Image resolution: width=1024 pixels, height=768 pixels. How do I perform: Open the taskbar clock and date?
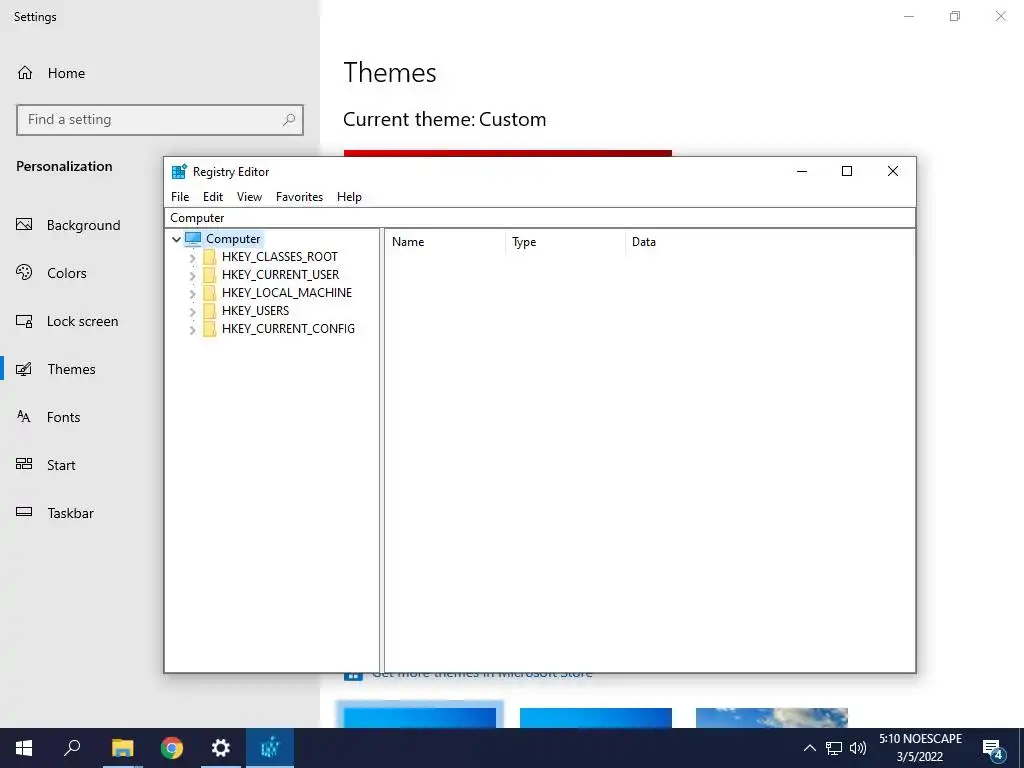point(920,748)
